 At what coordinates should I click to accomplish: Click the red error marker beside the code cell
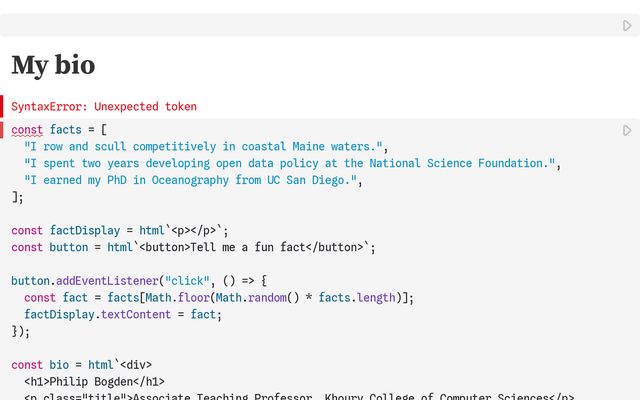click(x=2, y=130)
